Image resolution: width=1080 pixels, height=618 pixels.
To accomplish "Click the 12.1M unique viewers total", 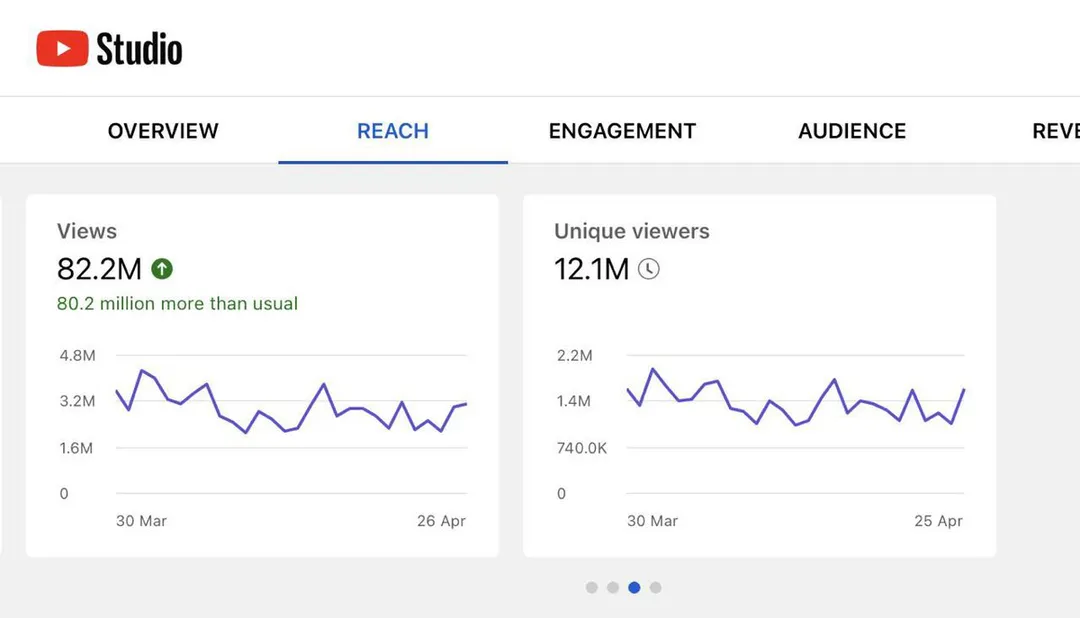I will pos(592,269).
